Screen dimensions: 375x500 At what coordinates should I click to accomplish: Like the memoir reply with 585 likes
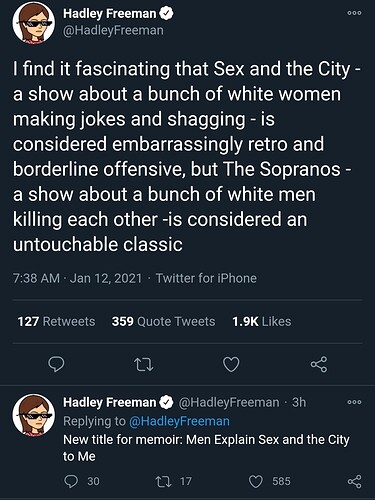tap(270, 481)
